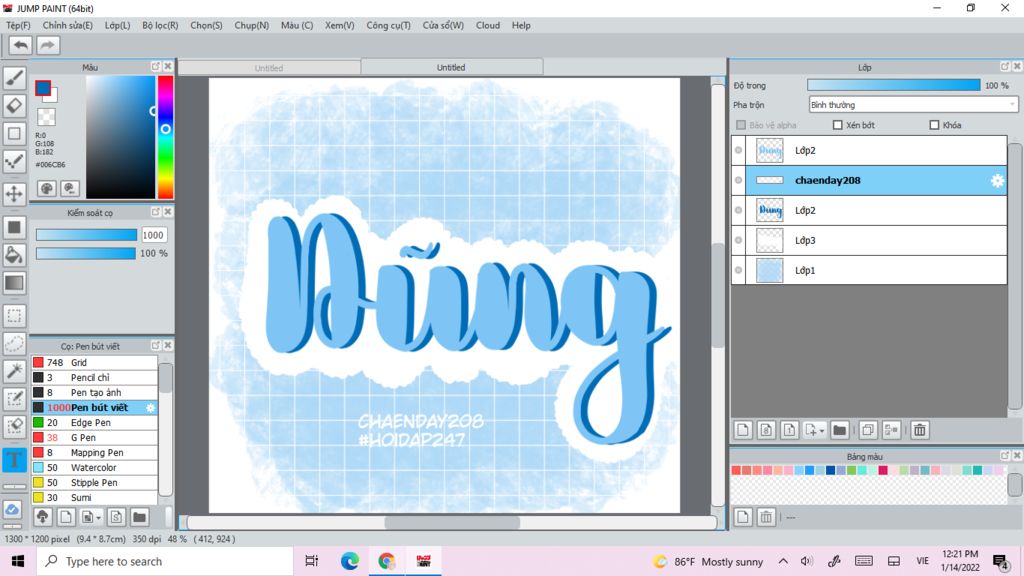Select the transparent color swatch
1024x576 pixels.
click(x=46, y=117)
